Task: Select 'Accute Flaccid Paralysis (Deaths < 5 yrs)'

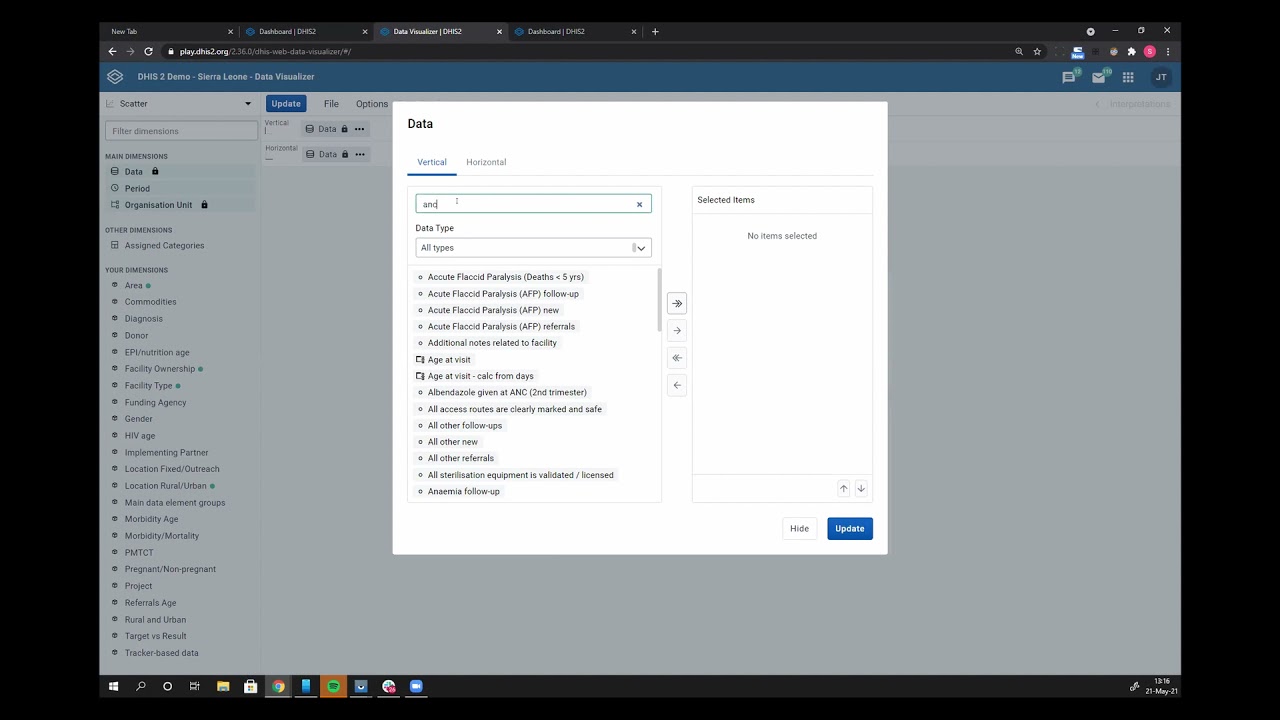Action: [501, 277]
